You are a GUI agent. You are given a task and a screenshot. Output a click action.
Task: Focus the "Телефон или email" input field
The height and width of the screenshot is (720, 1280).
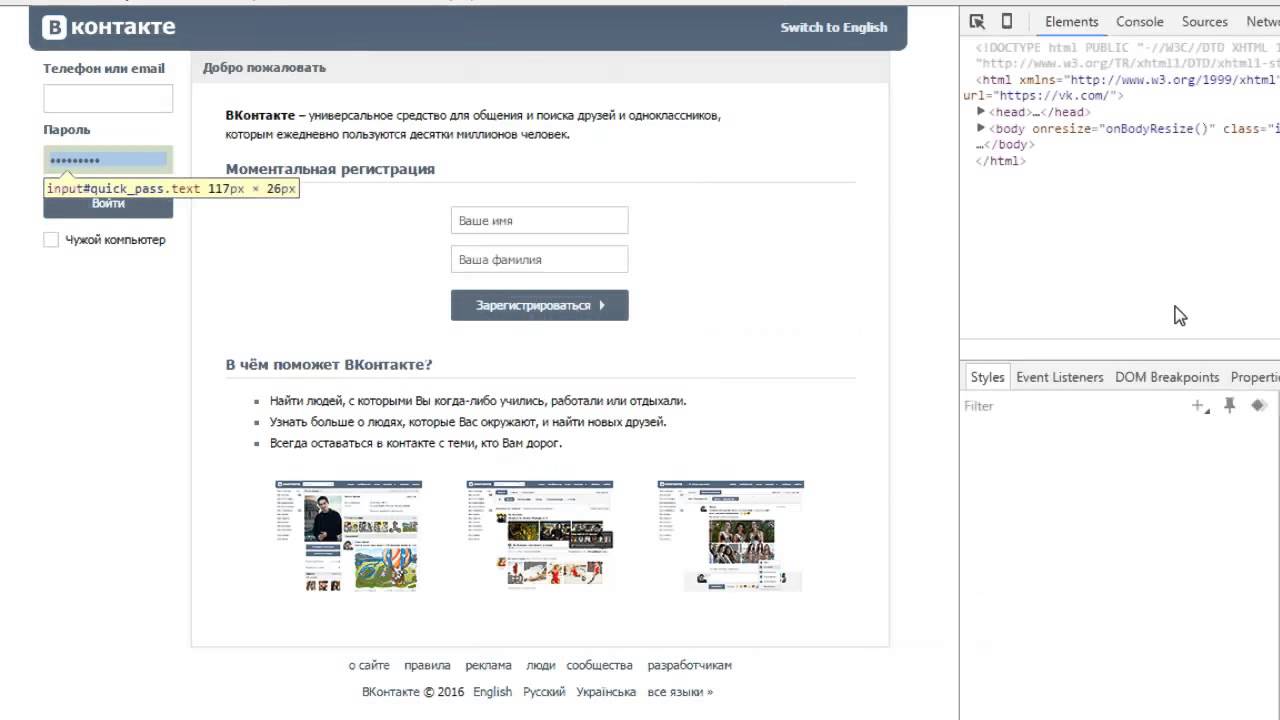[108, 98]
